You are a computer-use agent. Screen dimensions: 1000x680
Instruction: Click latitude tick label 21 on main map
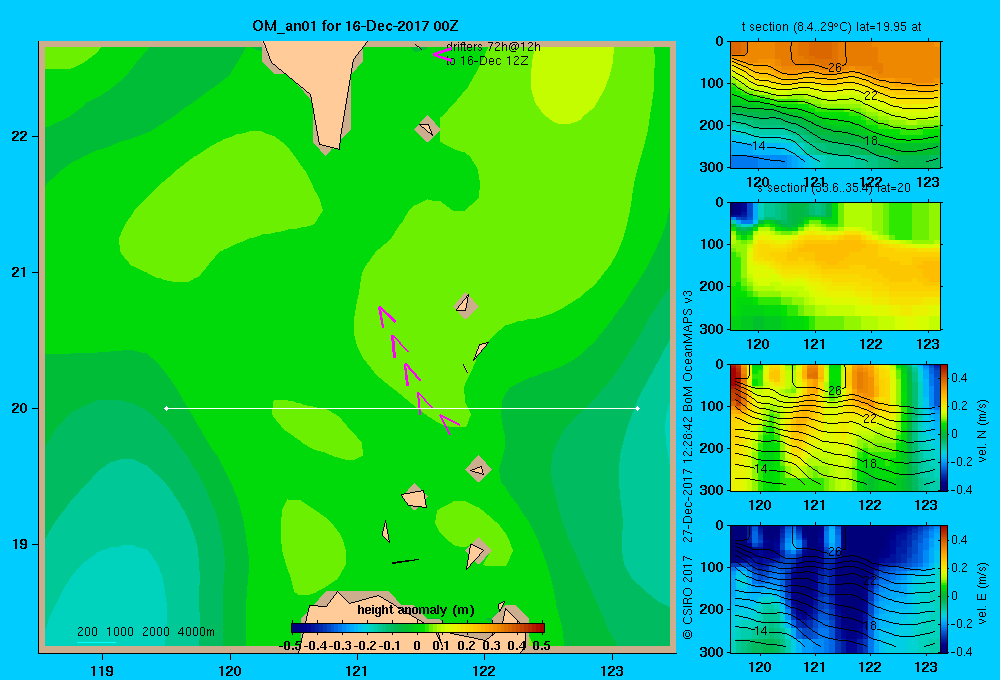(20, 272)
